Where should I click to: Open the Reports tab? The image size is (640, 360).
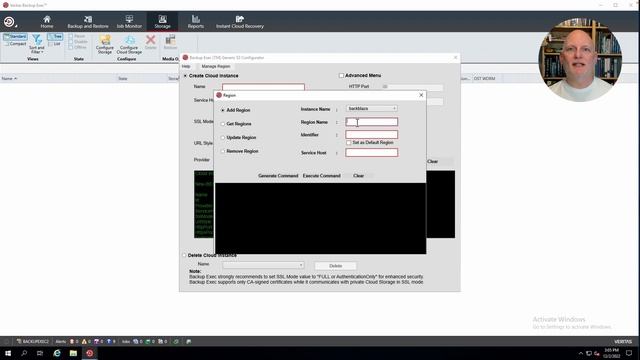(x=196, y=22)
